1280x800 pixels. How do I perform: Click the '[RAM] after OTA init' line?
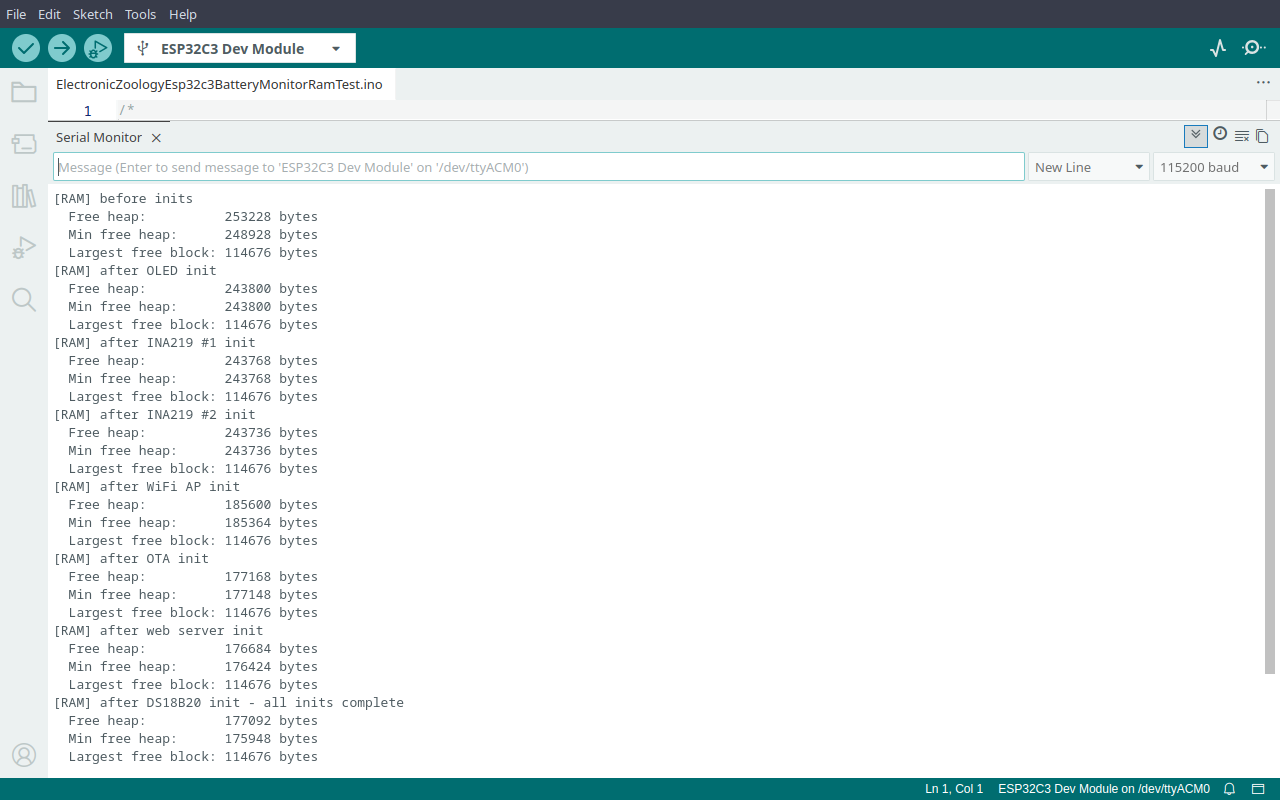pos(131,559)
